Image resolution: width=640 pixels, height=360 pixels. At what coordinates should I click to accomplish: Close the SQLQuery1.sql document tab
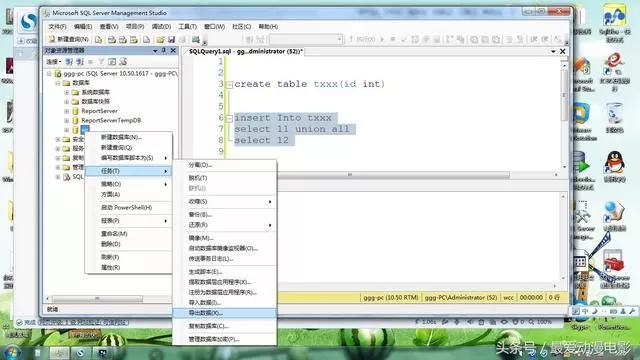point(563,51)
